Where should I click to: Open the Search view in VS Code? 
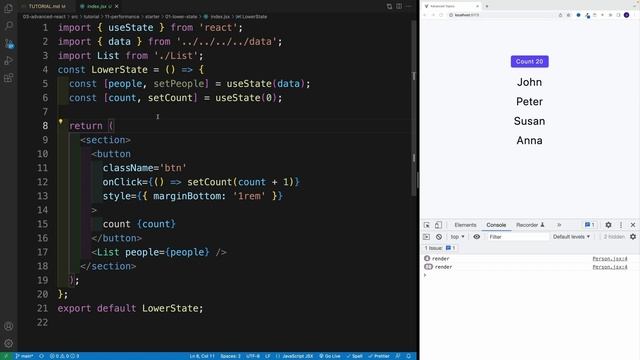[x=9, y=26]
